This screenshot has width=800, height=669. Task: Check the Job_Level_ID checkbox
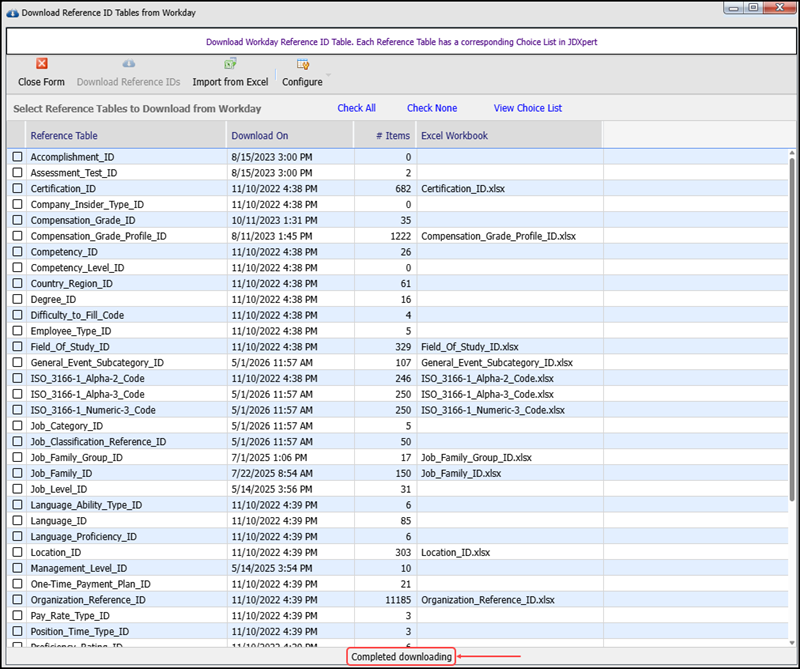(x=17, y=489)
